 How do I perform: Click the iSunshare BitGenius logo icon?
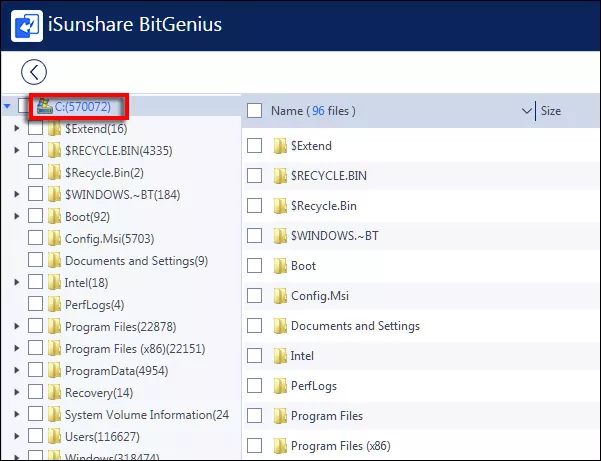pyautogui.click(x=27, y=26)
